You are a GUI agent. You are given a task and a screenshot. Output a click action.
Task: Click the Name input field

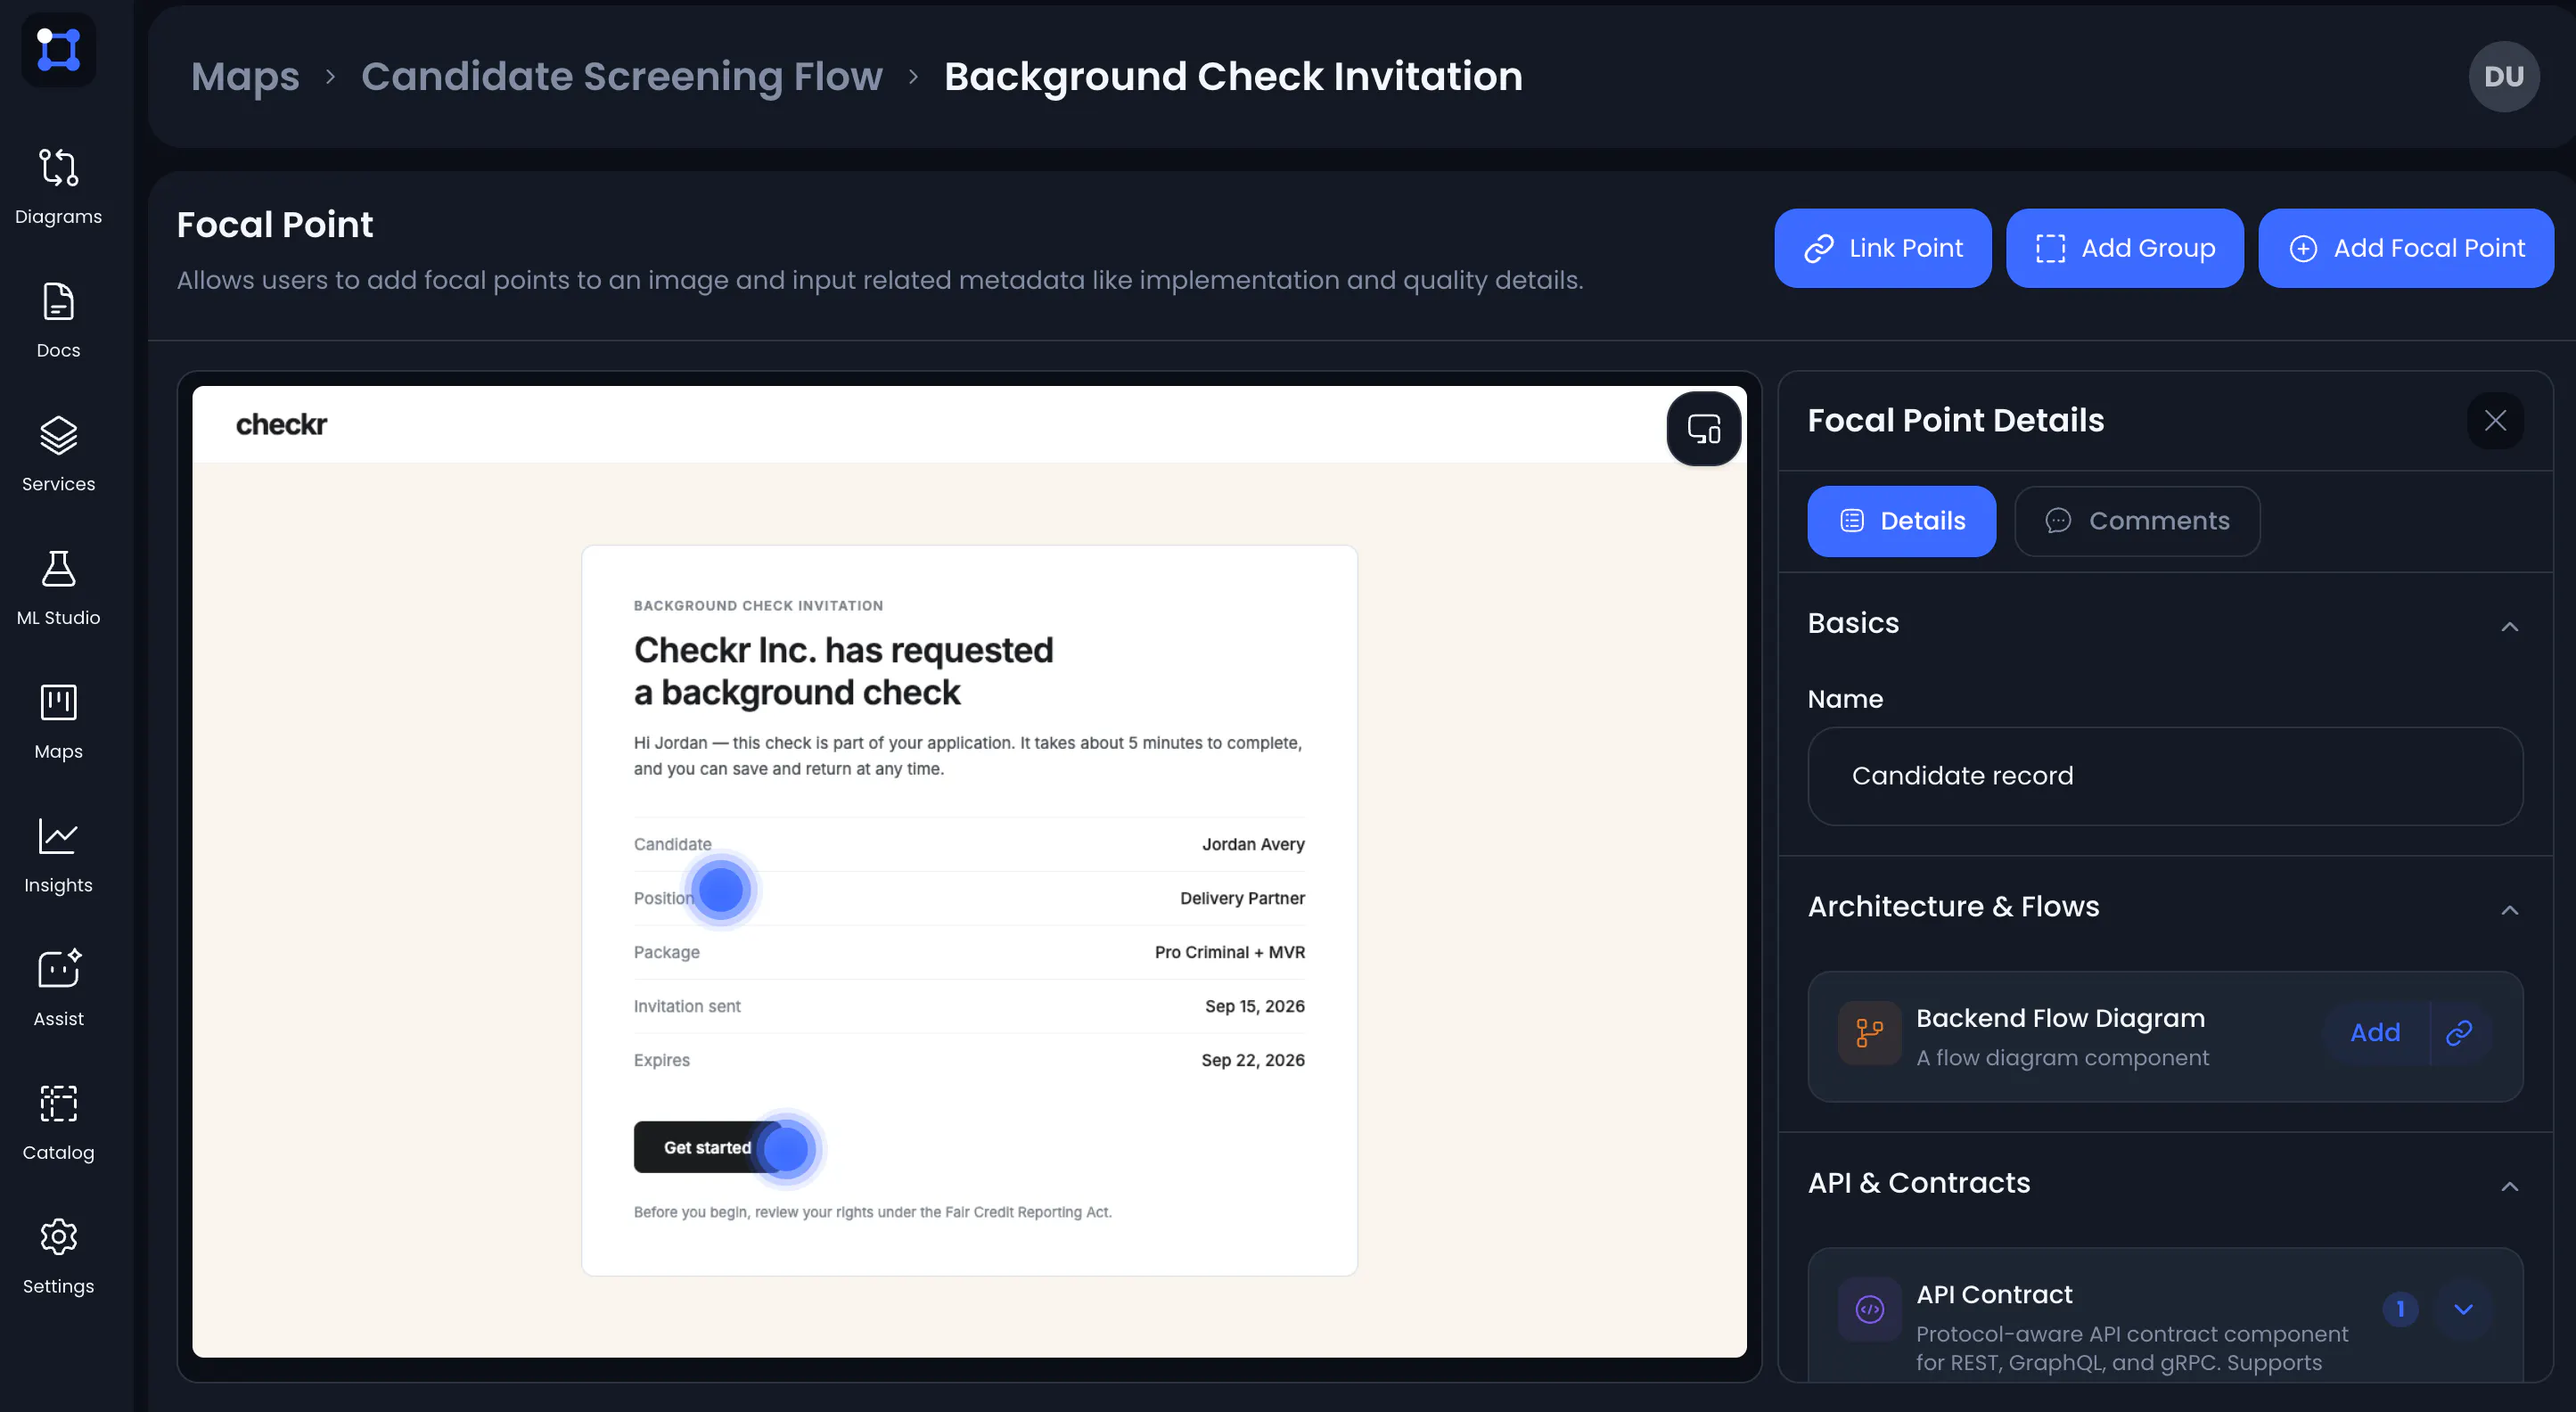pos(2164,775)
